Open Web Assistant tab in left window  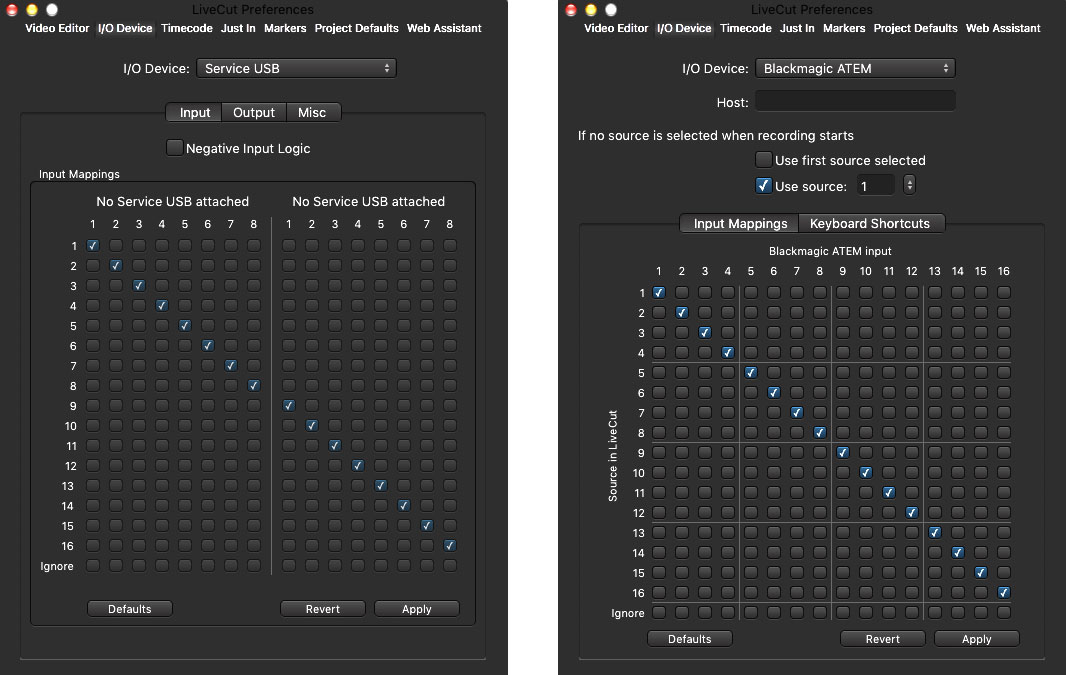tap(444, 29)
